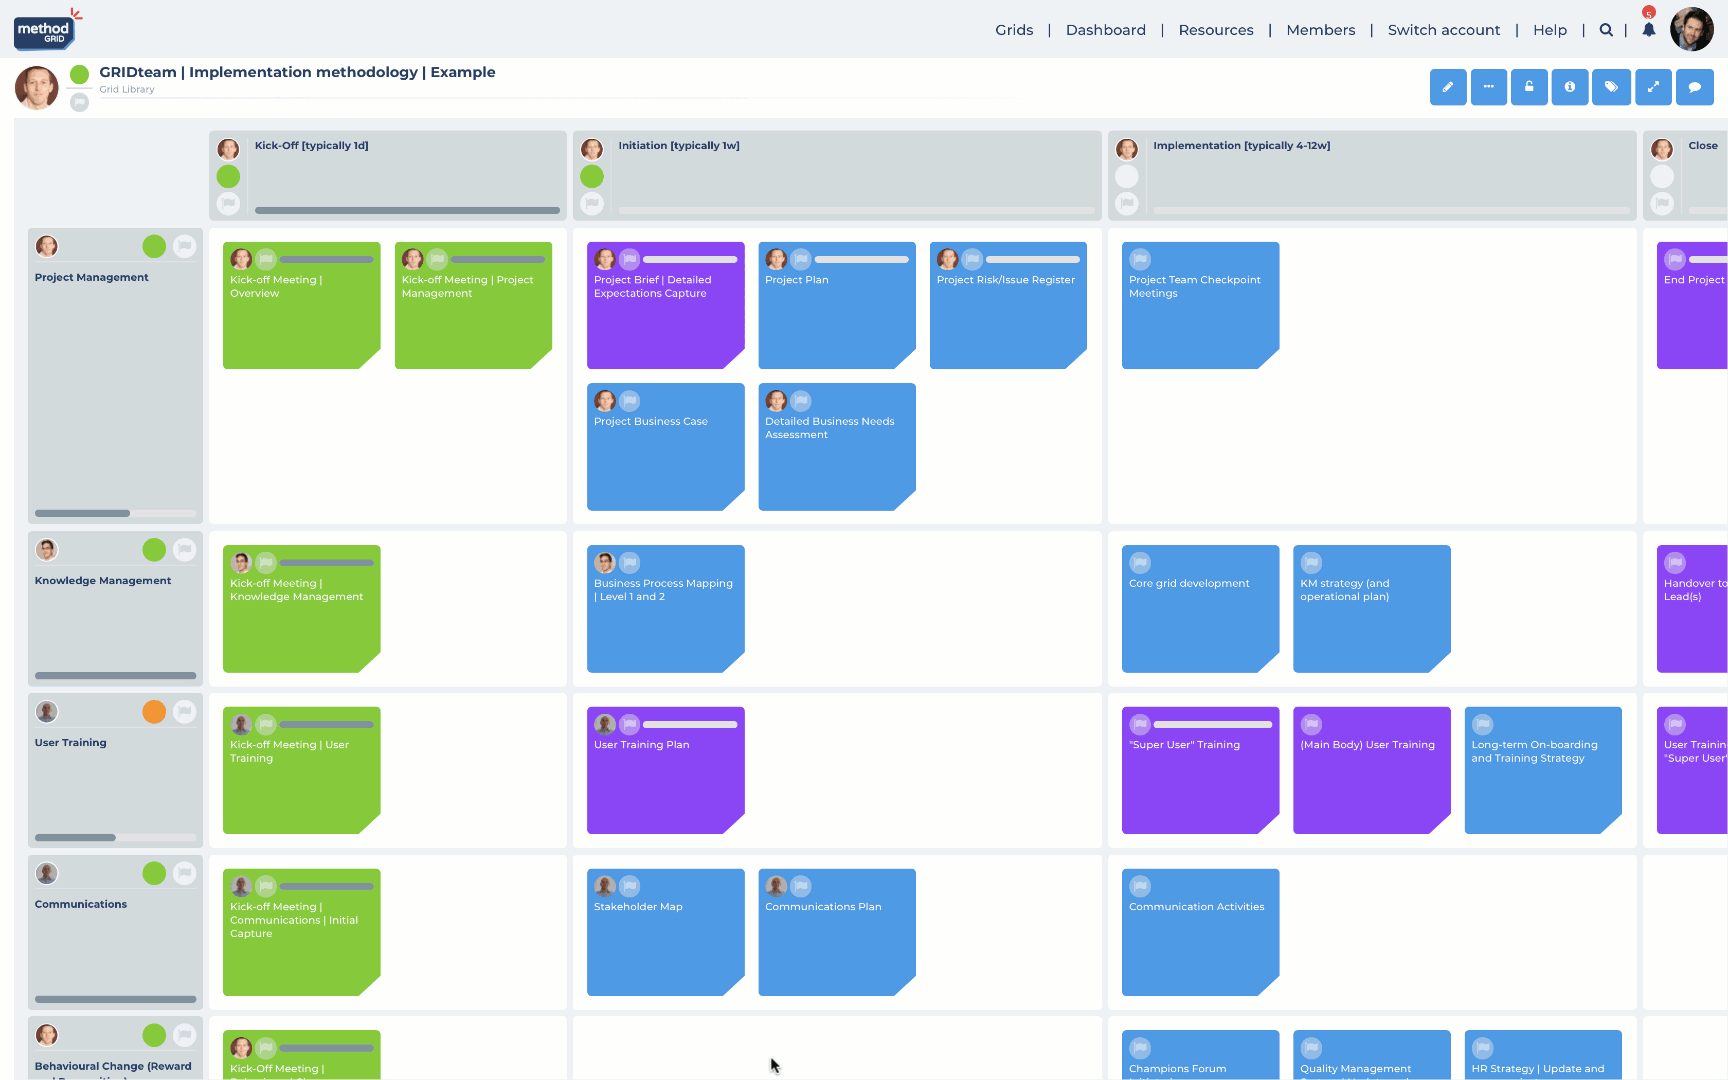This screenshot has width=1728, height=1080.
Task: Click the search magnifier in top navigation
Action: (1606, 30)
